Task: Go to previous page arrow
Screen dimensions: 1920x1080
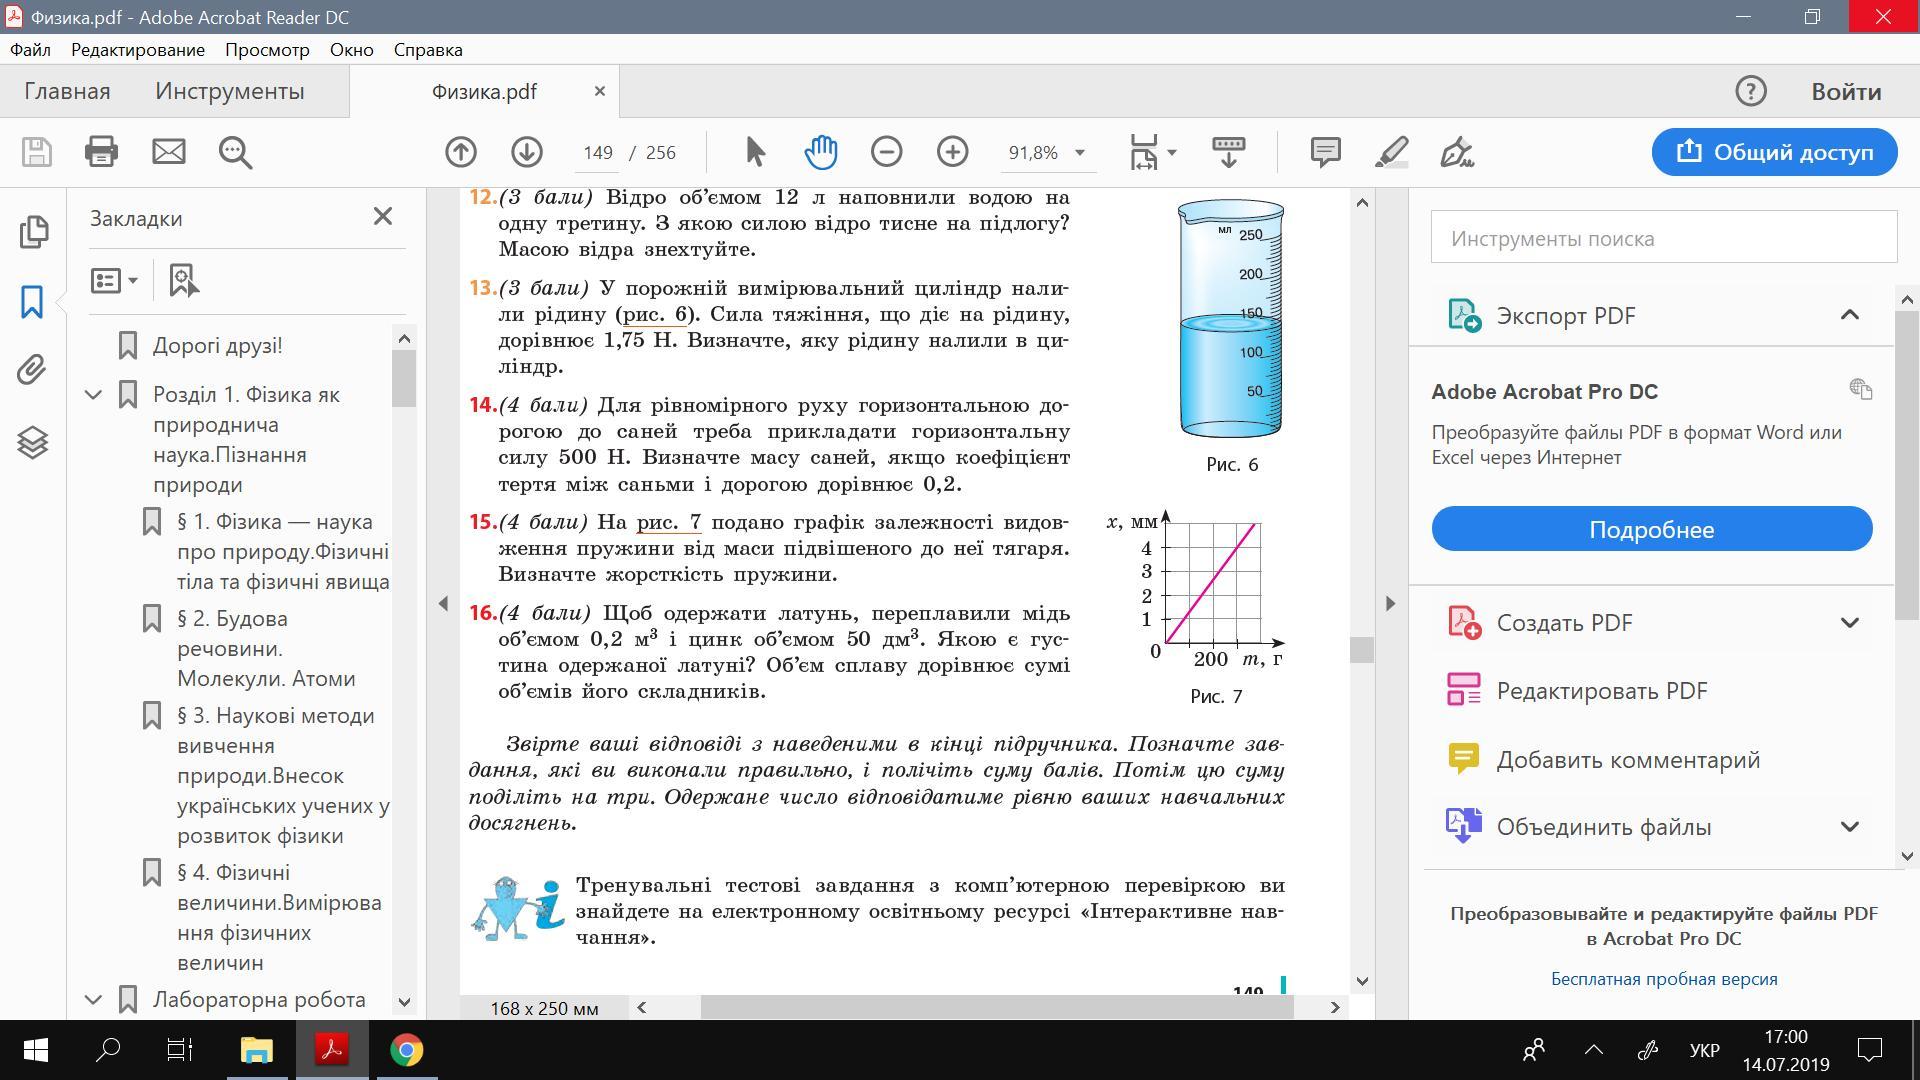Action: (461, 152)
